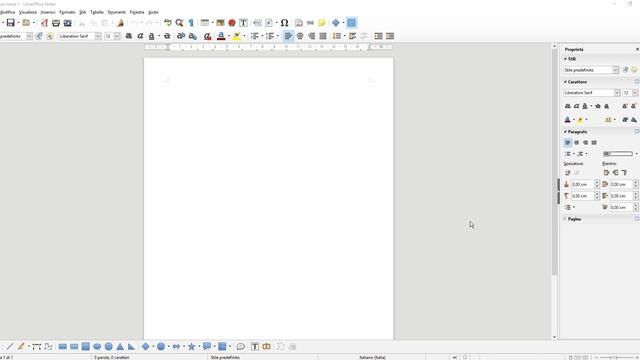640x360 pixels.
Task: Insert a table from the toolbar
Action: click(x=205, y=23)
